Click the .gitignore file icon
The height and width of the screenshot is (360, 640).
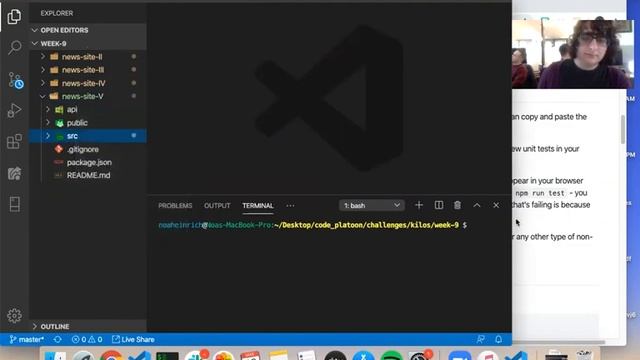(59, 149)
